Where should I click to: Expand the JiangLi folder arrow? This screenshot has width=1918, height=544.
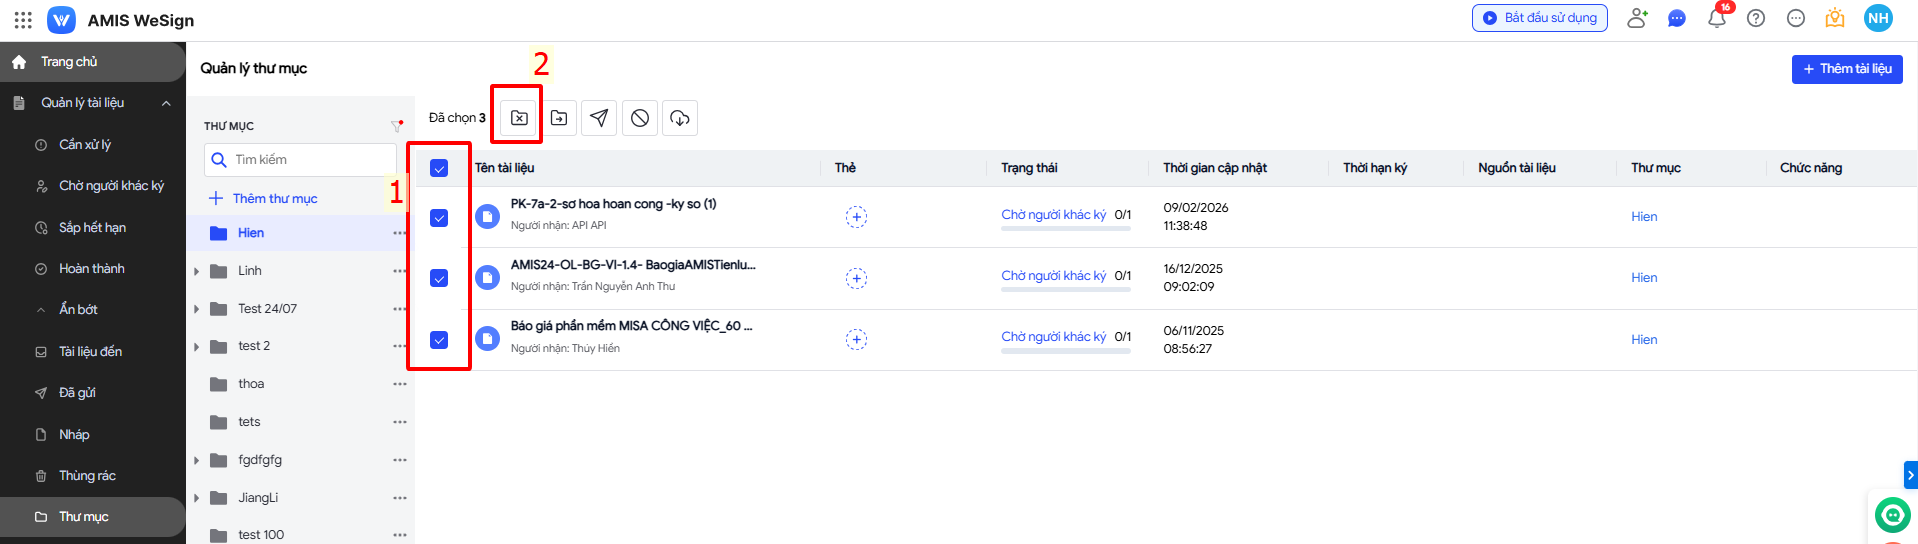coord(197,498)
